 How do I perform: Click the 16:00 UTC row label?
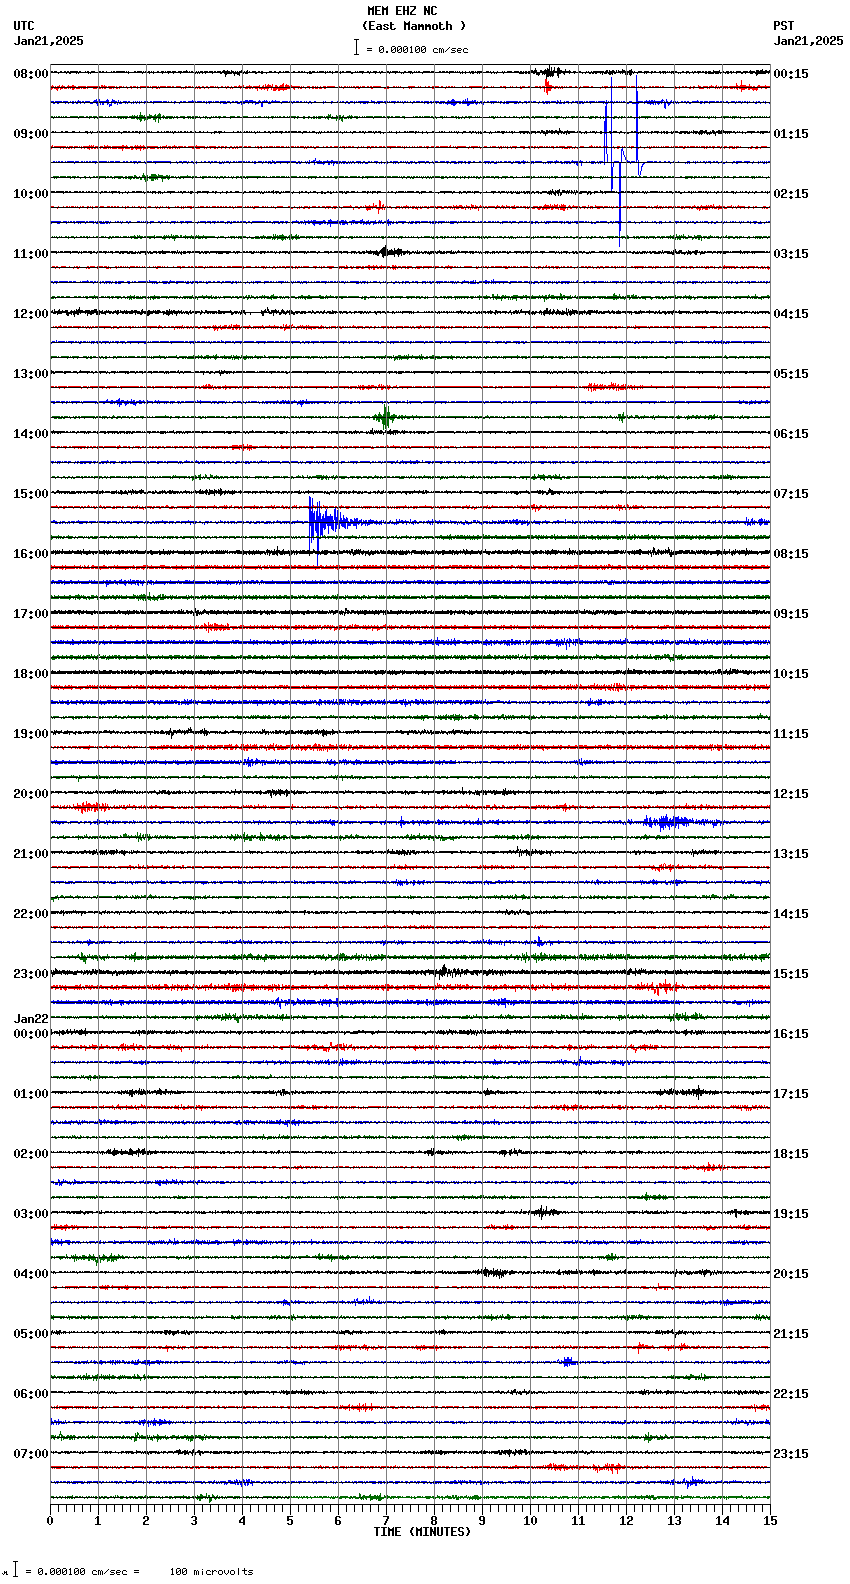(x=31, y=554)
